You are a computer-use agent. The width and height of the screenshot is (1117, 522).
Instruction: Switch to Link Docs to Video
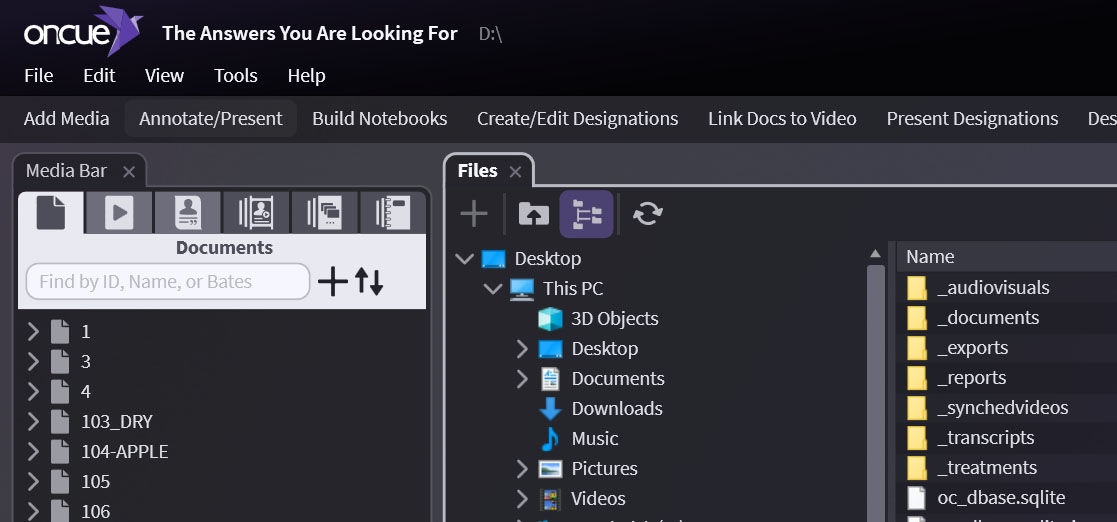coord(782,119)
